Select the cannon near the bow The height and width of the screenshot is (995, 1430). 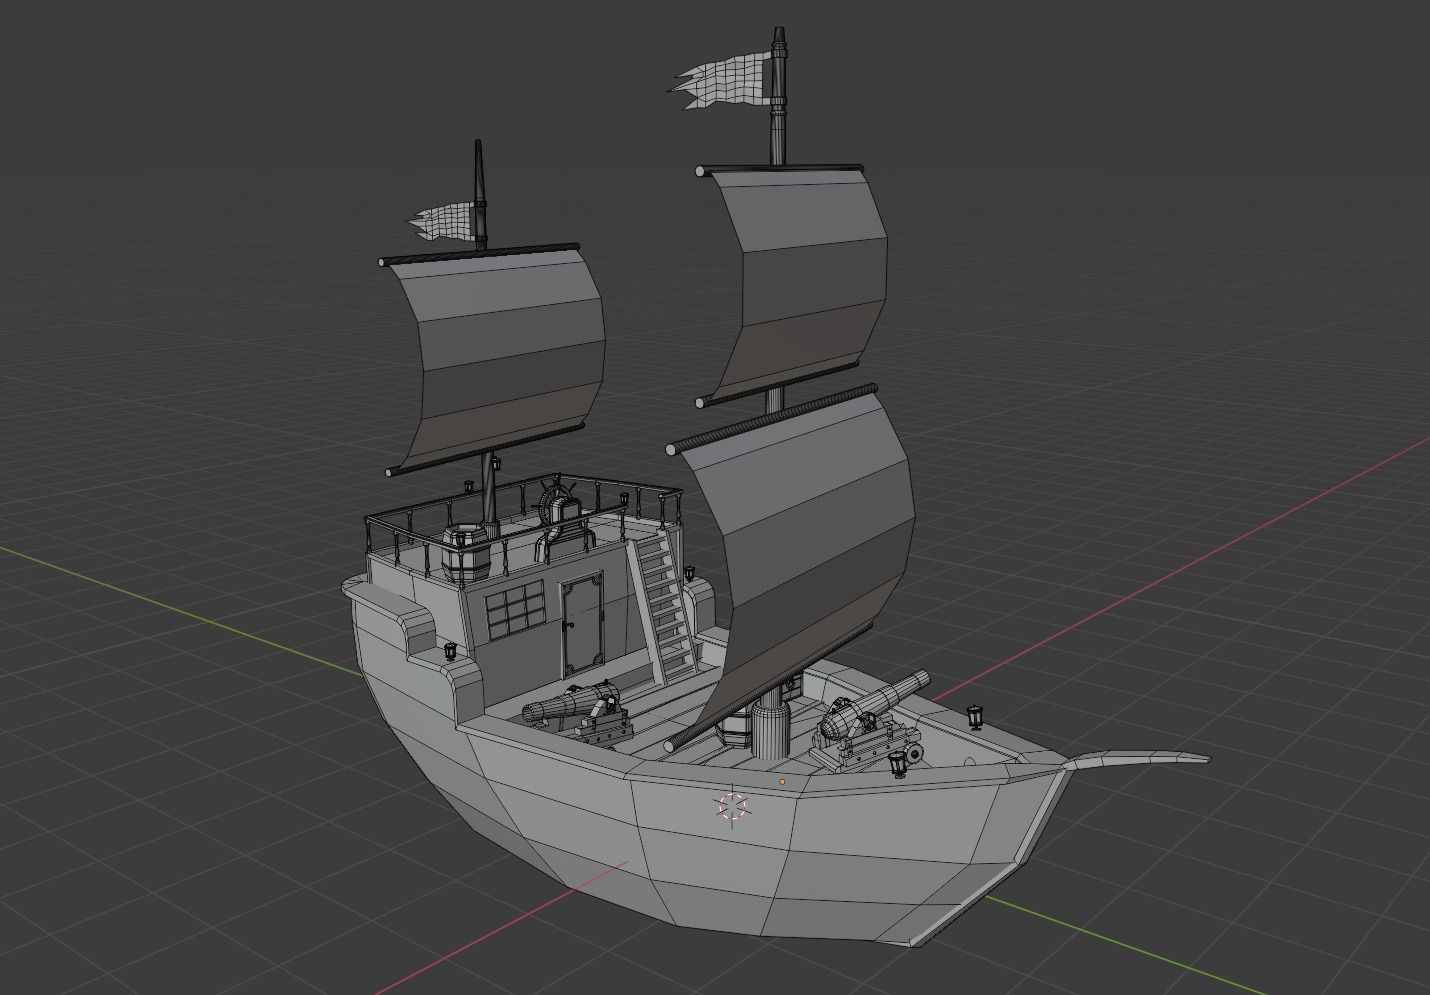[870, 723]
